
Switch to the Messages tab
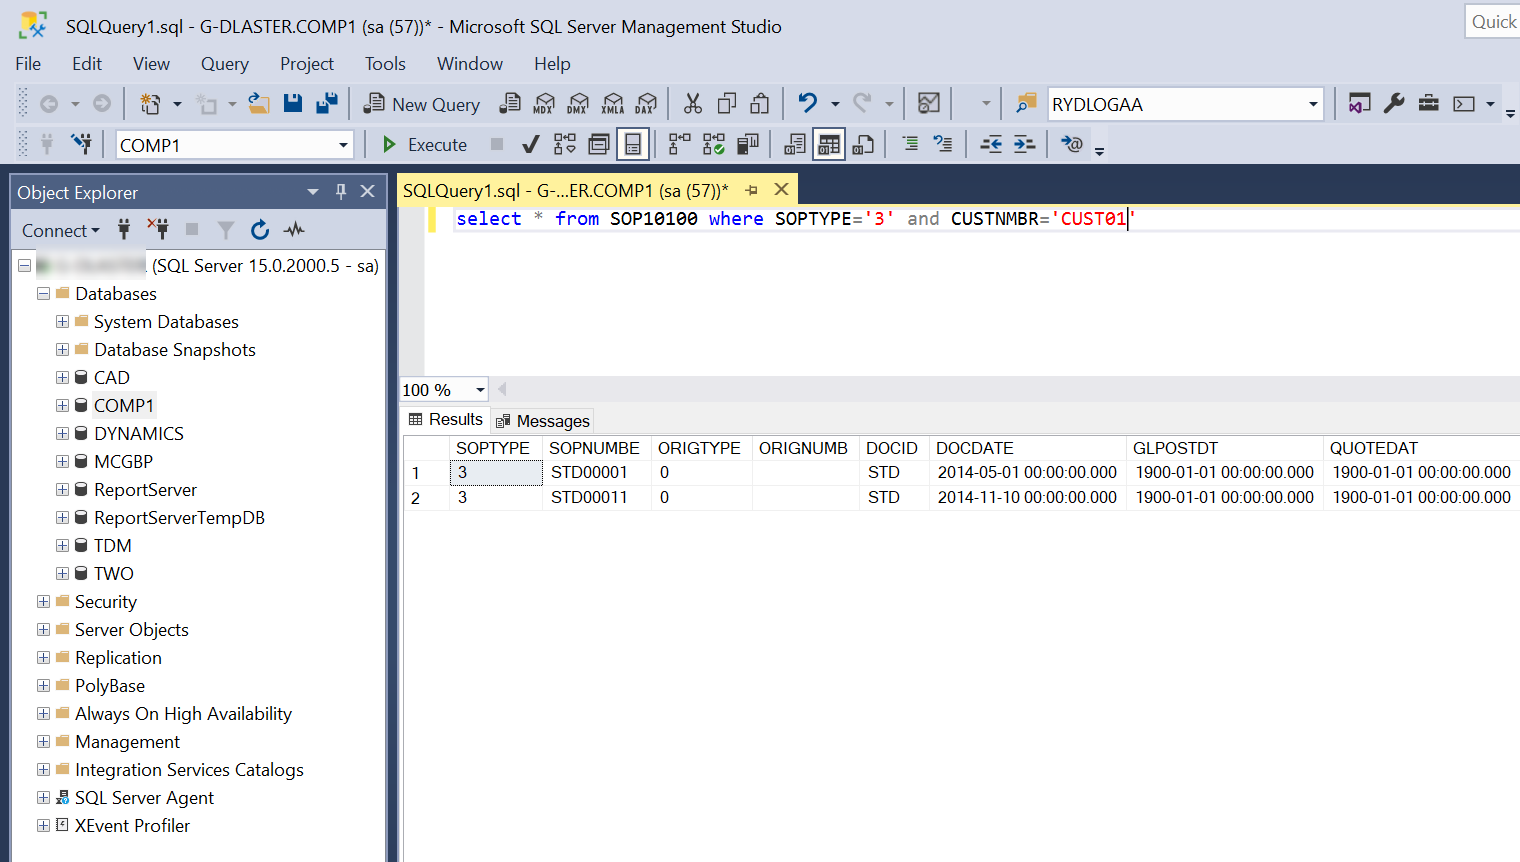pyautogui.click(x=543, y=421)
